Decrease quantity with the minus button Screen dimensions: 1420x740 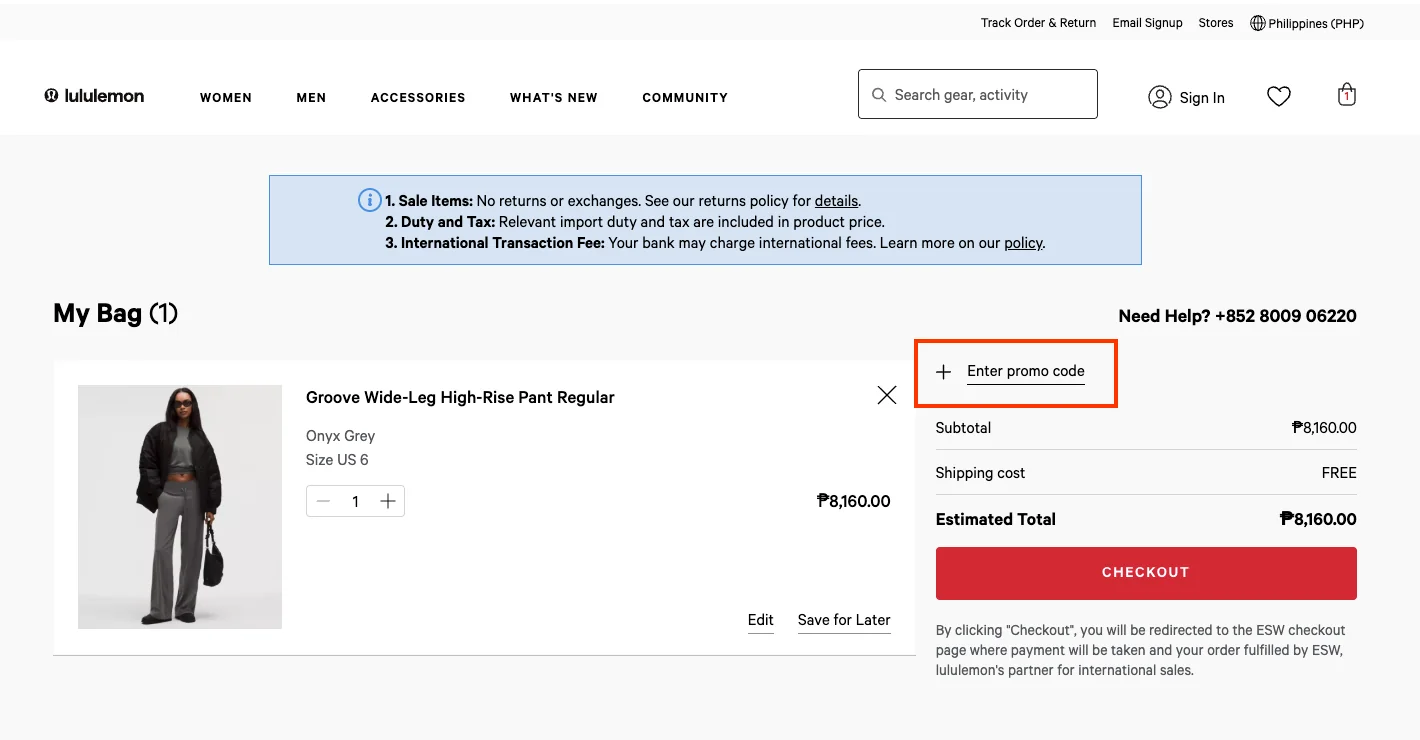coord(323,501)
